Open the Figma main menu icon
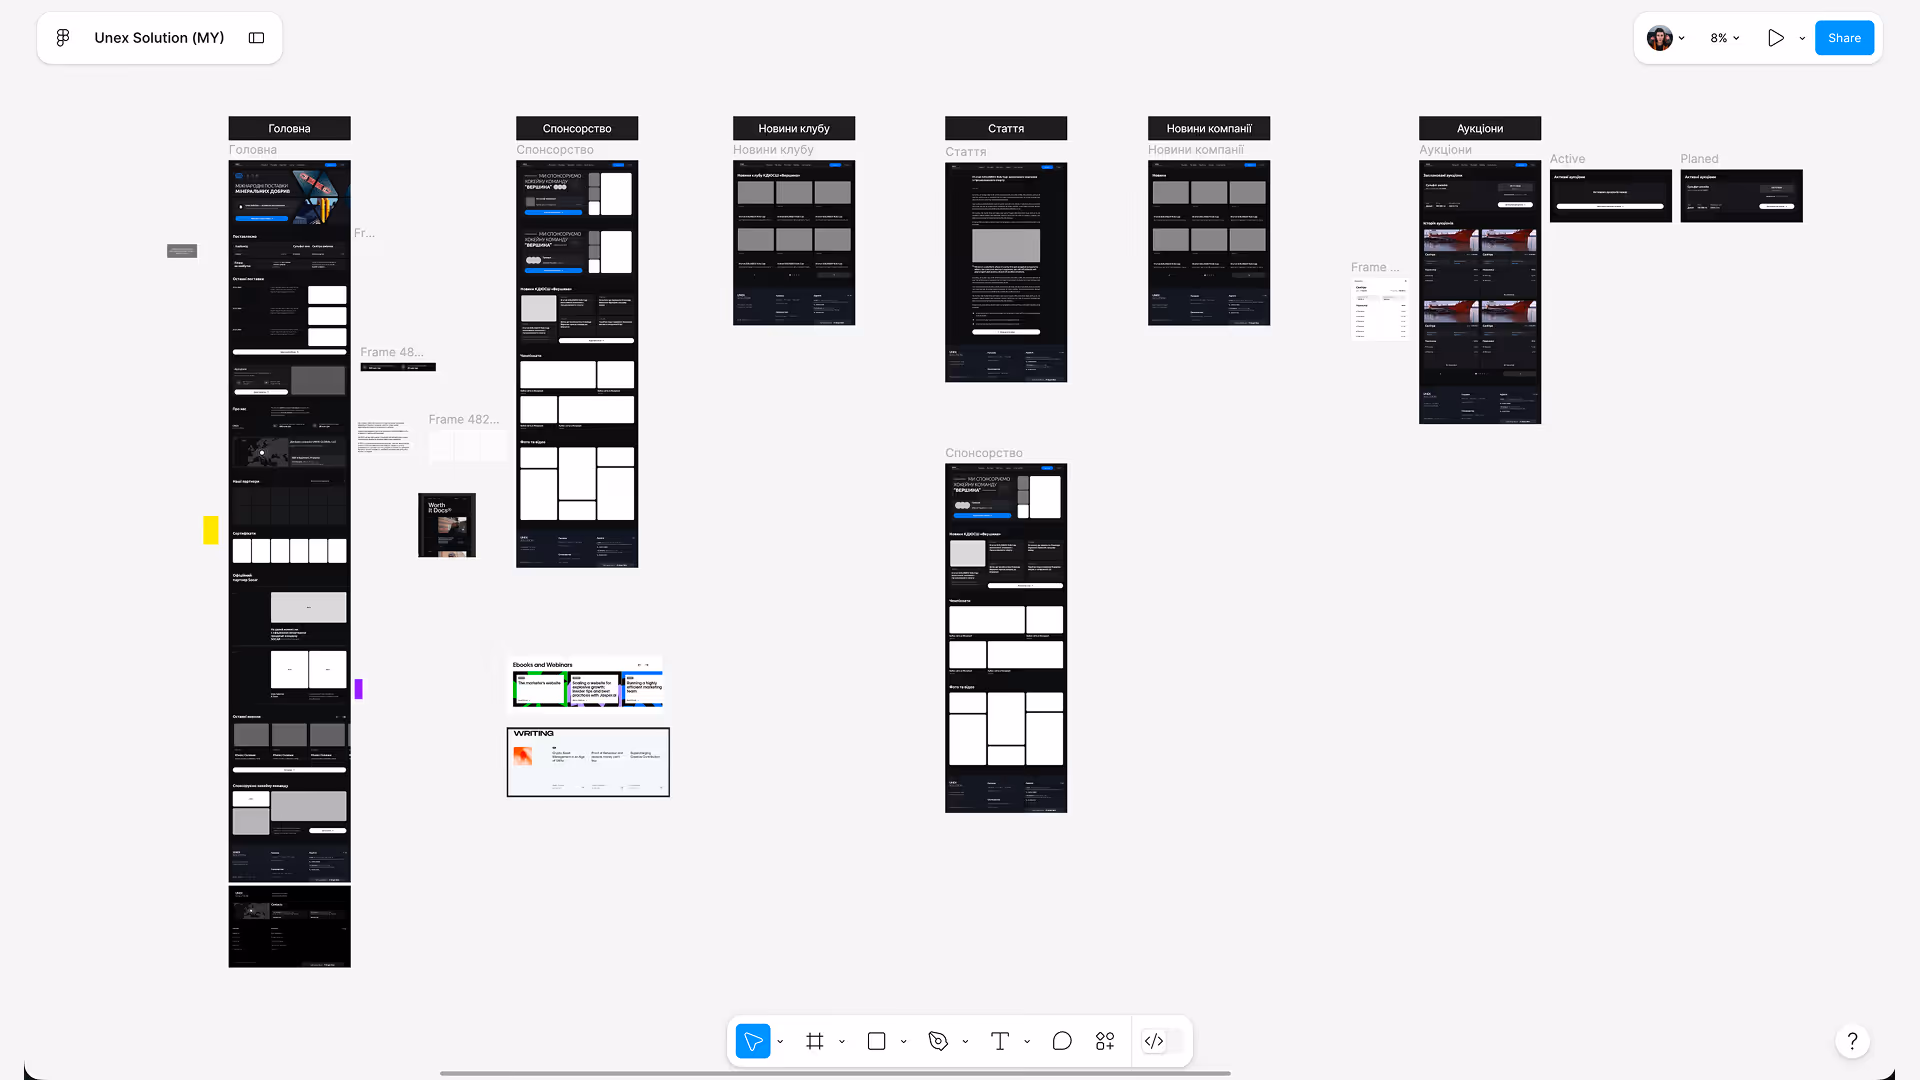The height and width of the screenshot is (1080, 1920). [x=63, y=38]
